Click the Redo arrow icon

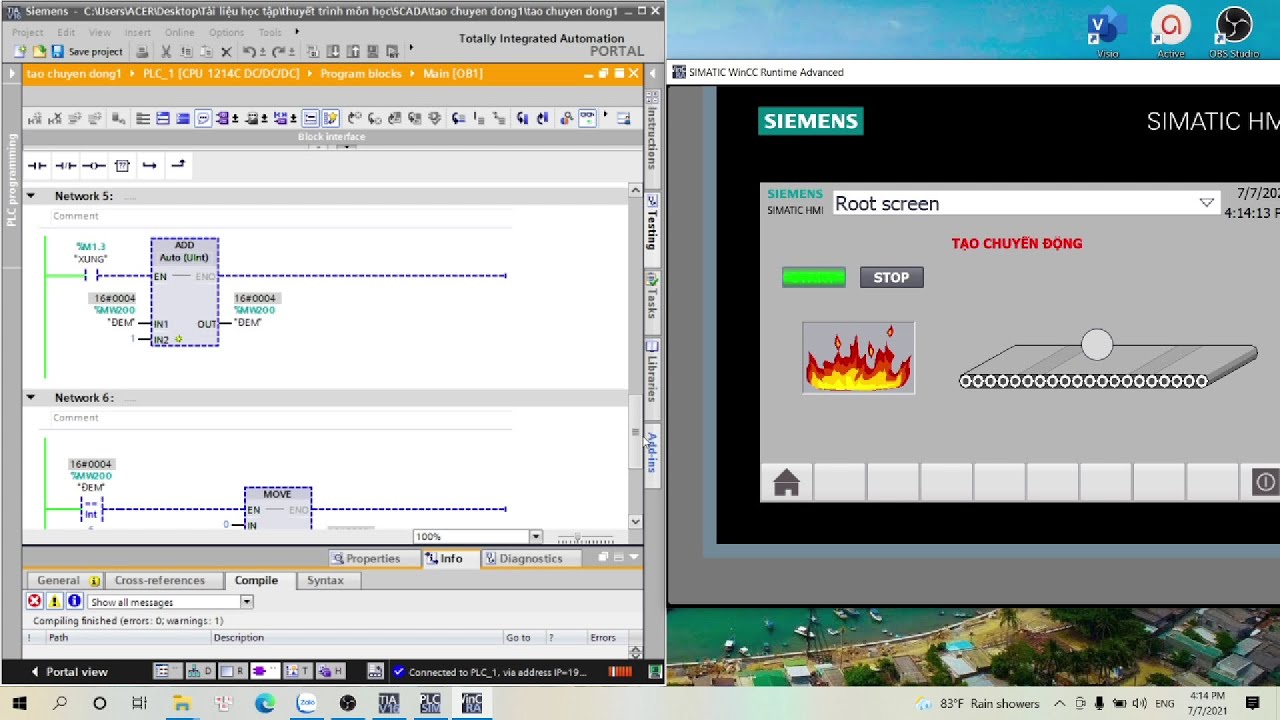point(276,52)
